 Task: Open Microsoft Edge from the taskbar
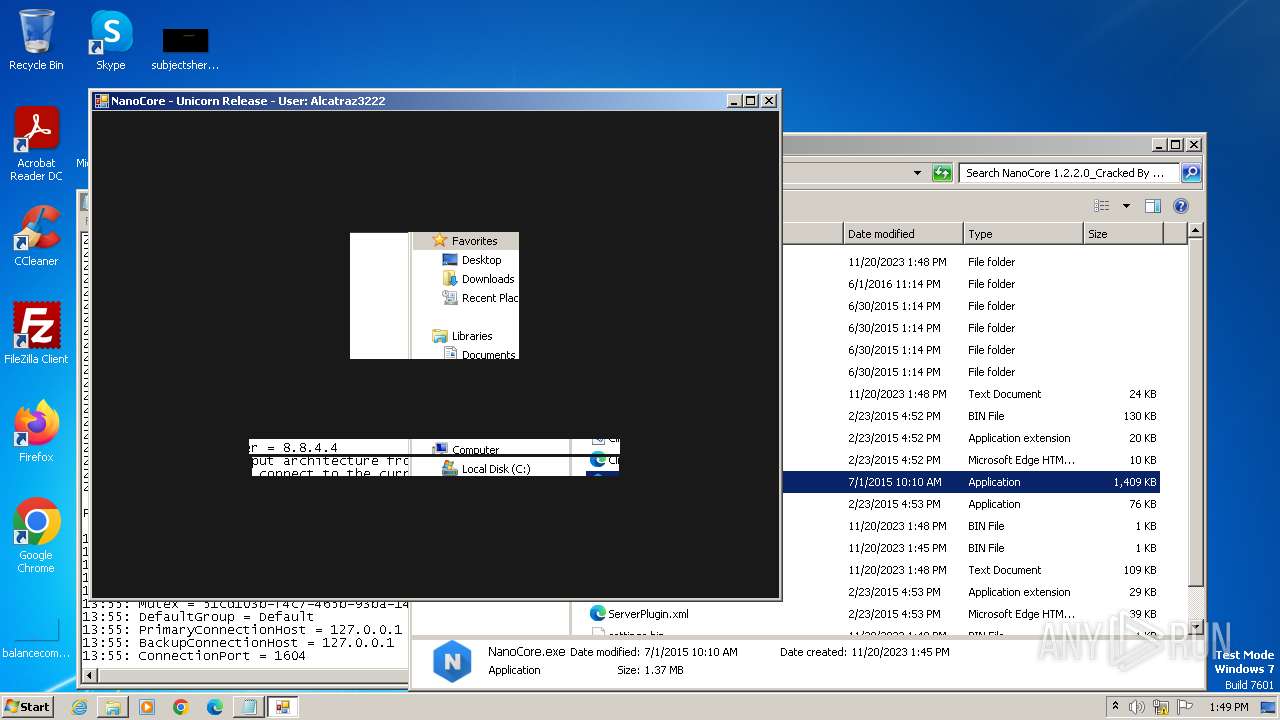(215, 707)
